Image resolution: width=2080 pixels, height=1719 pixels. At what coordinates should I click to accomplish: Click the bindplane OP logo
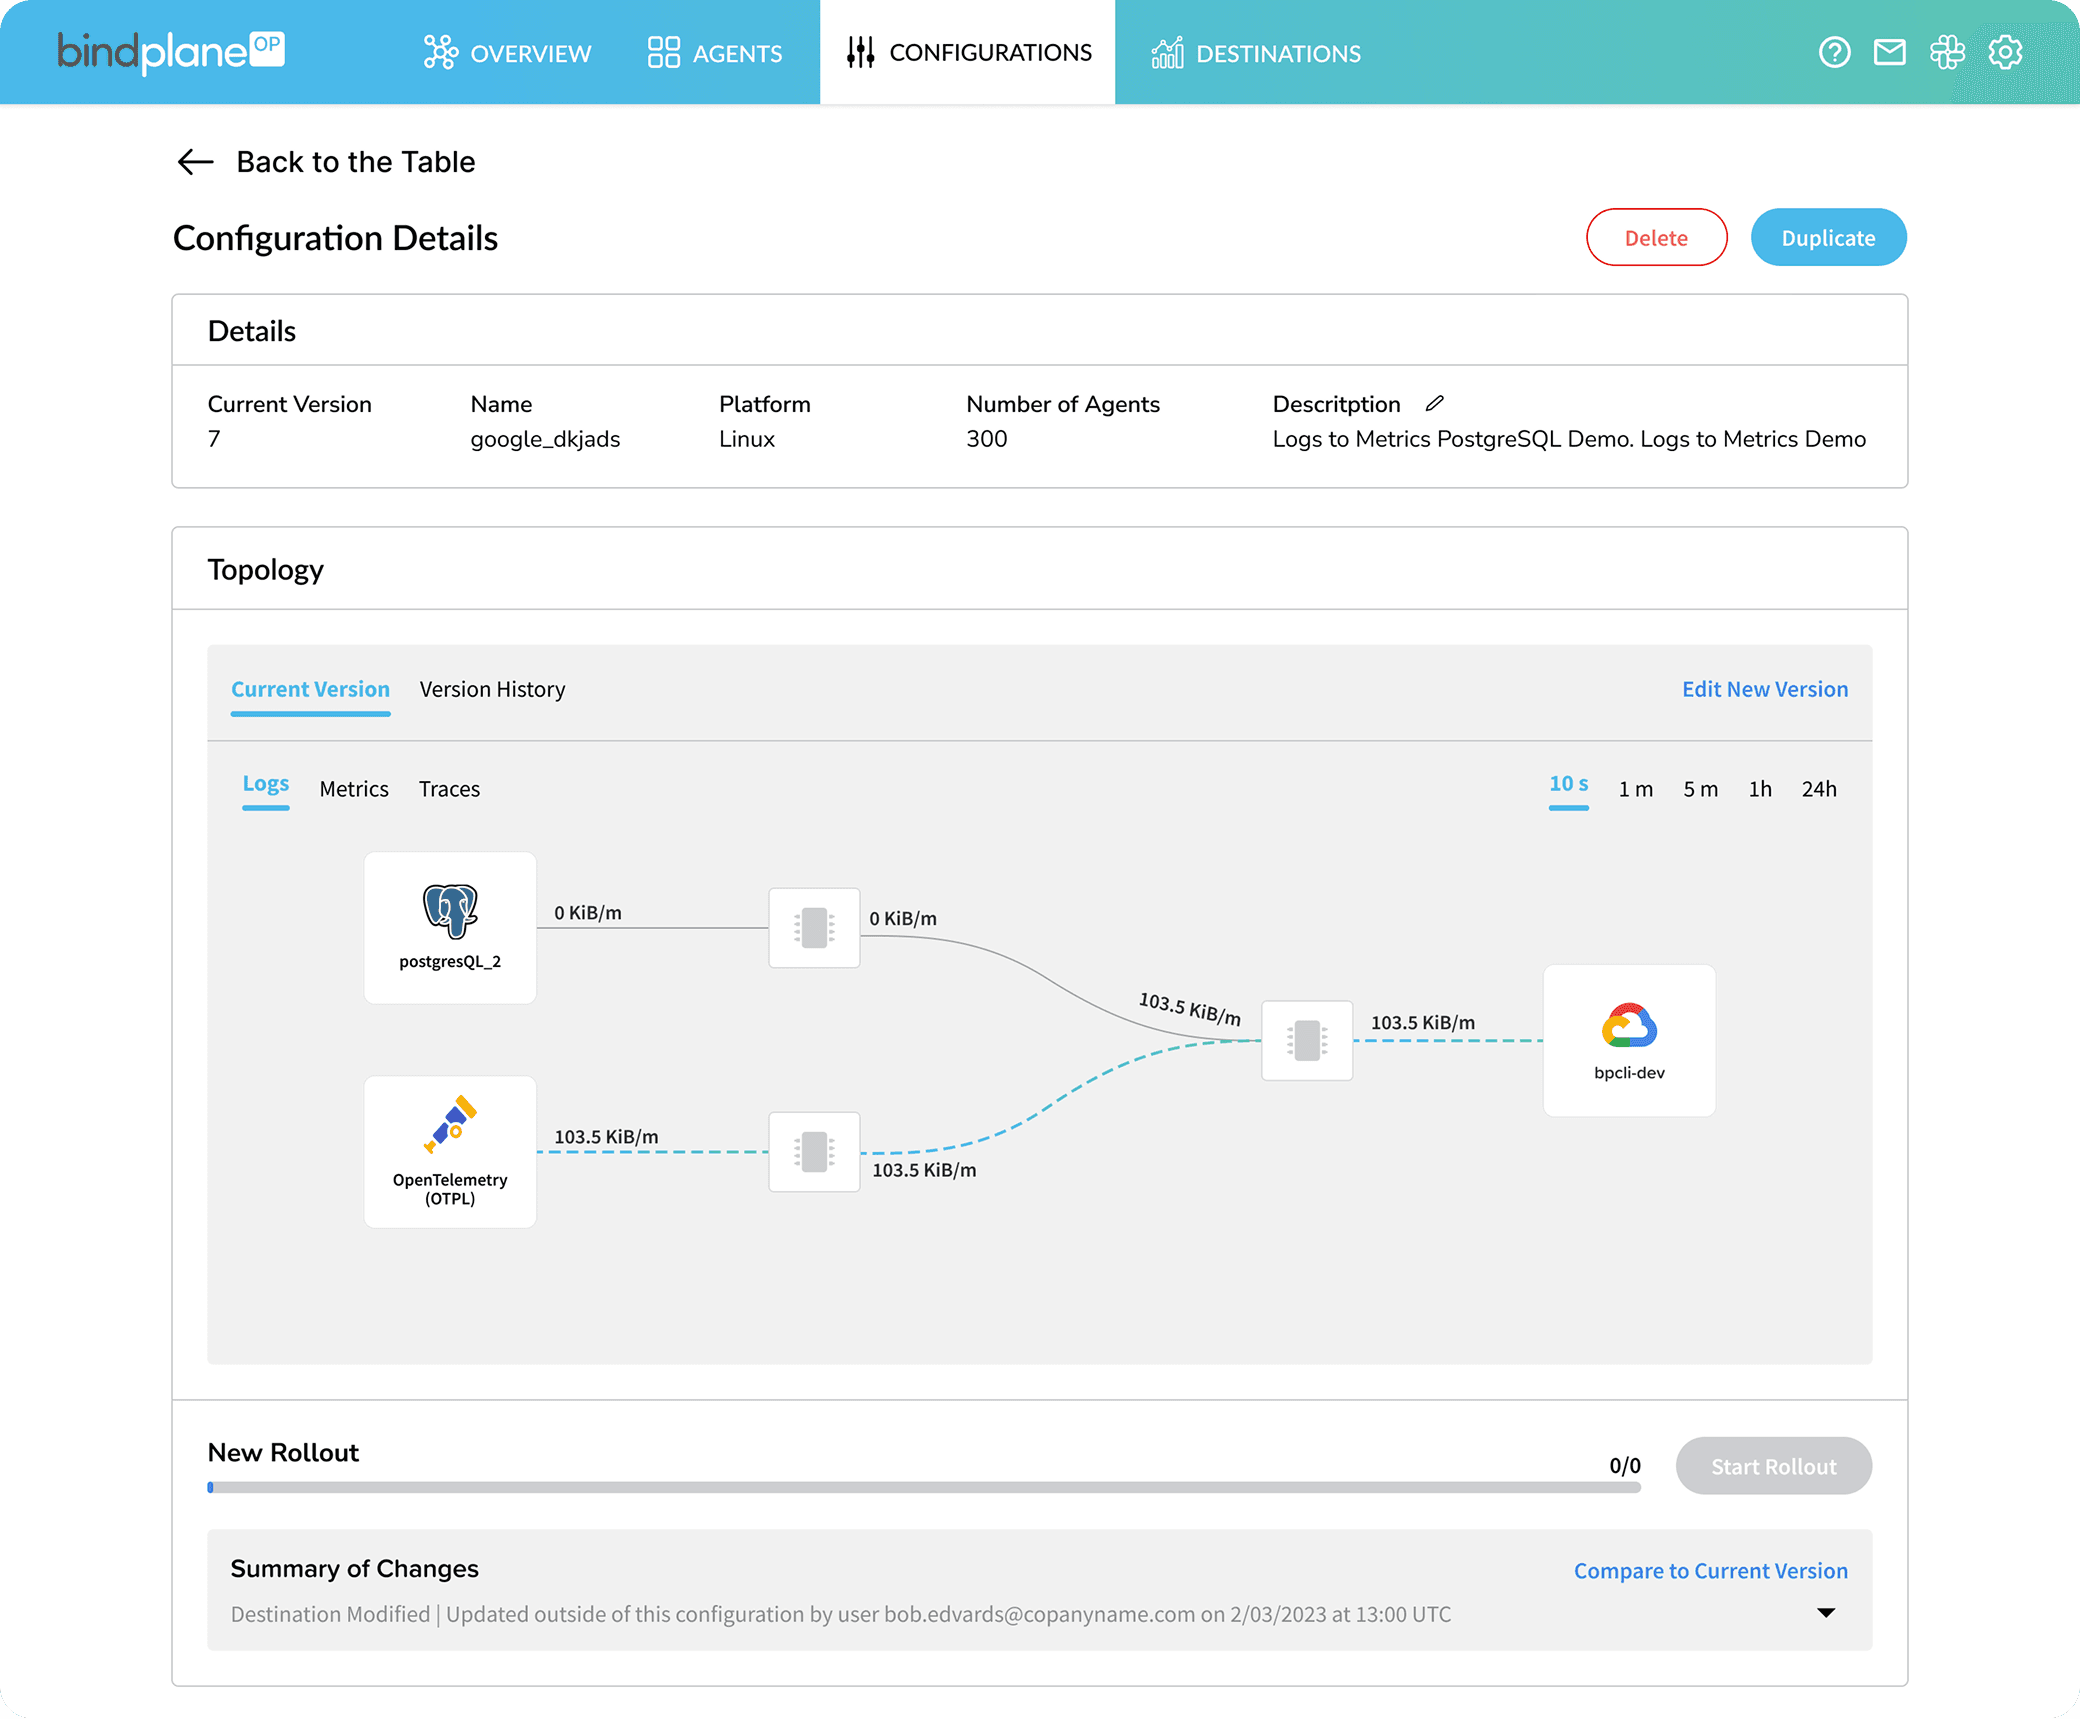click(171, 52)
